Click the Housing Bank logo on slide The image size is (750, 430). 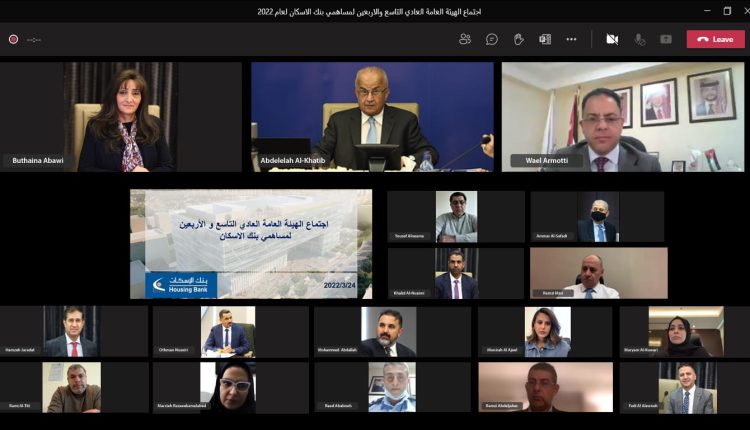(x=181, y=285)
